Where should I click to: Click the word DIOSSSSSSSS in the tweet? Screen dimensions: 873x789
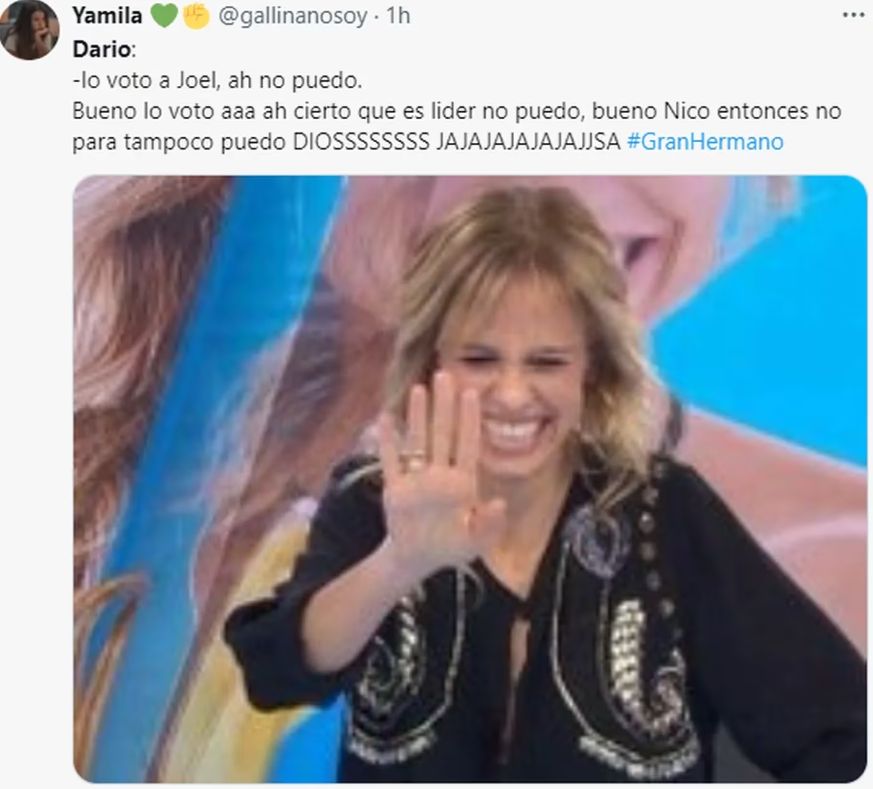(361, 141)
